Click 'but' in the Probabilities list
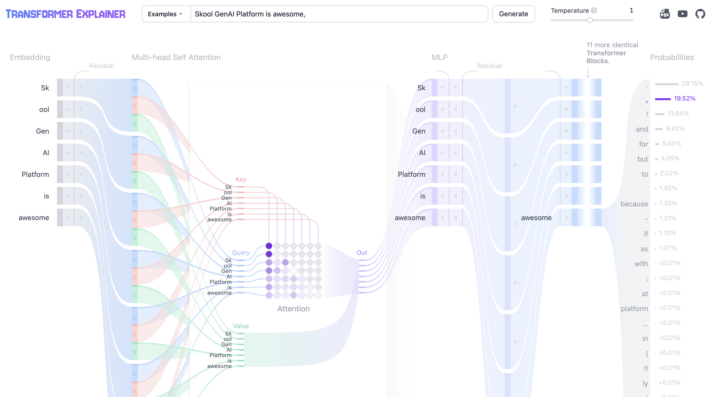 click(x=643, y=159)
